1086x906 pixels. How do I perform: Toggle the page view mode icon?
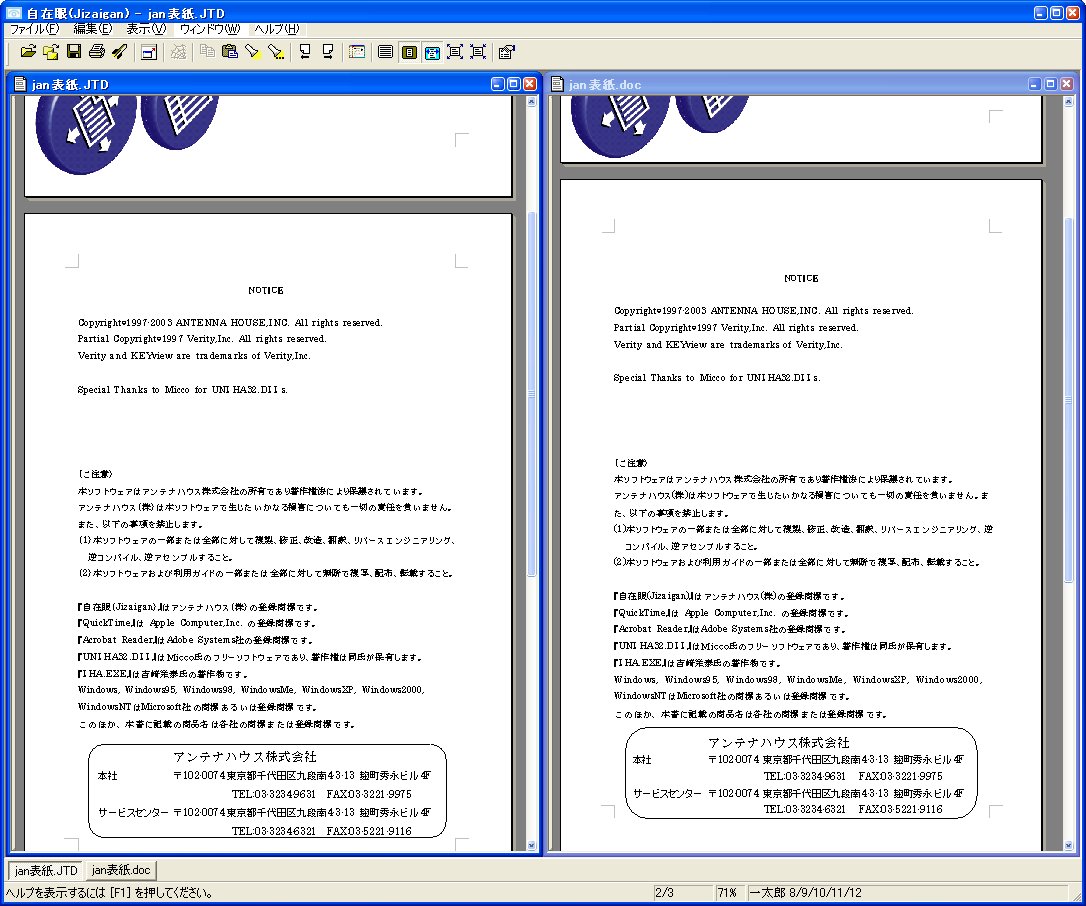409,52
